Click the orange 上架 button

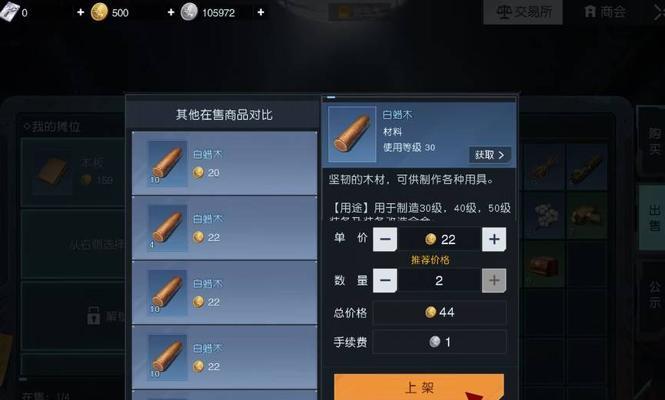tap(419, 387)
